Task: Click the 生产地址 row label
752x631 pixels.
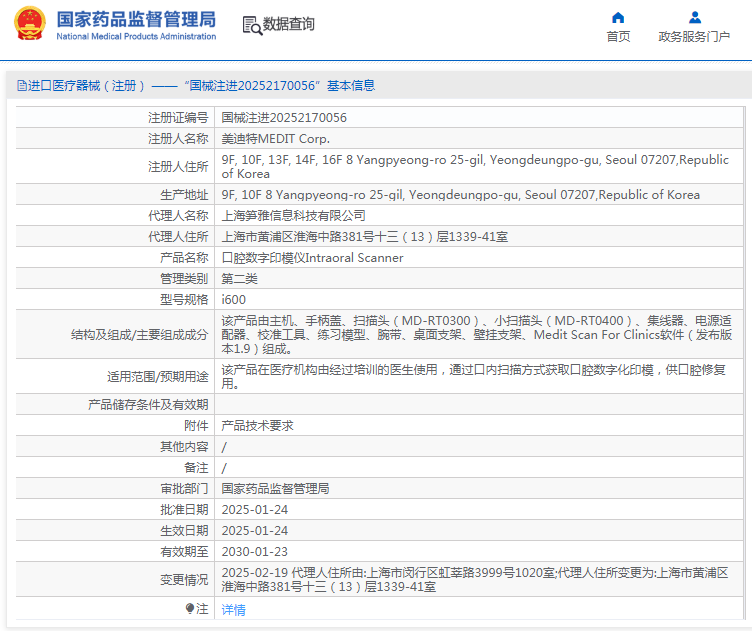Action: coord(184,195)
